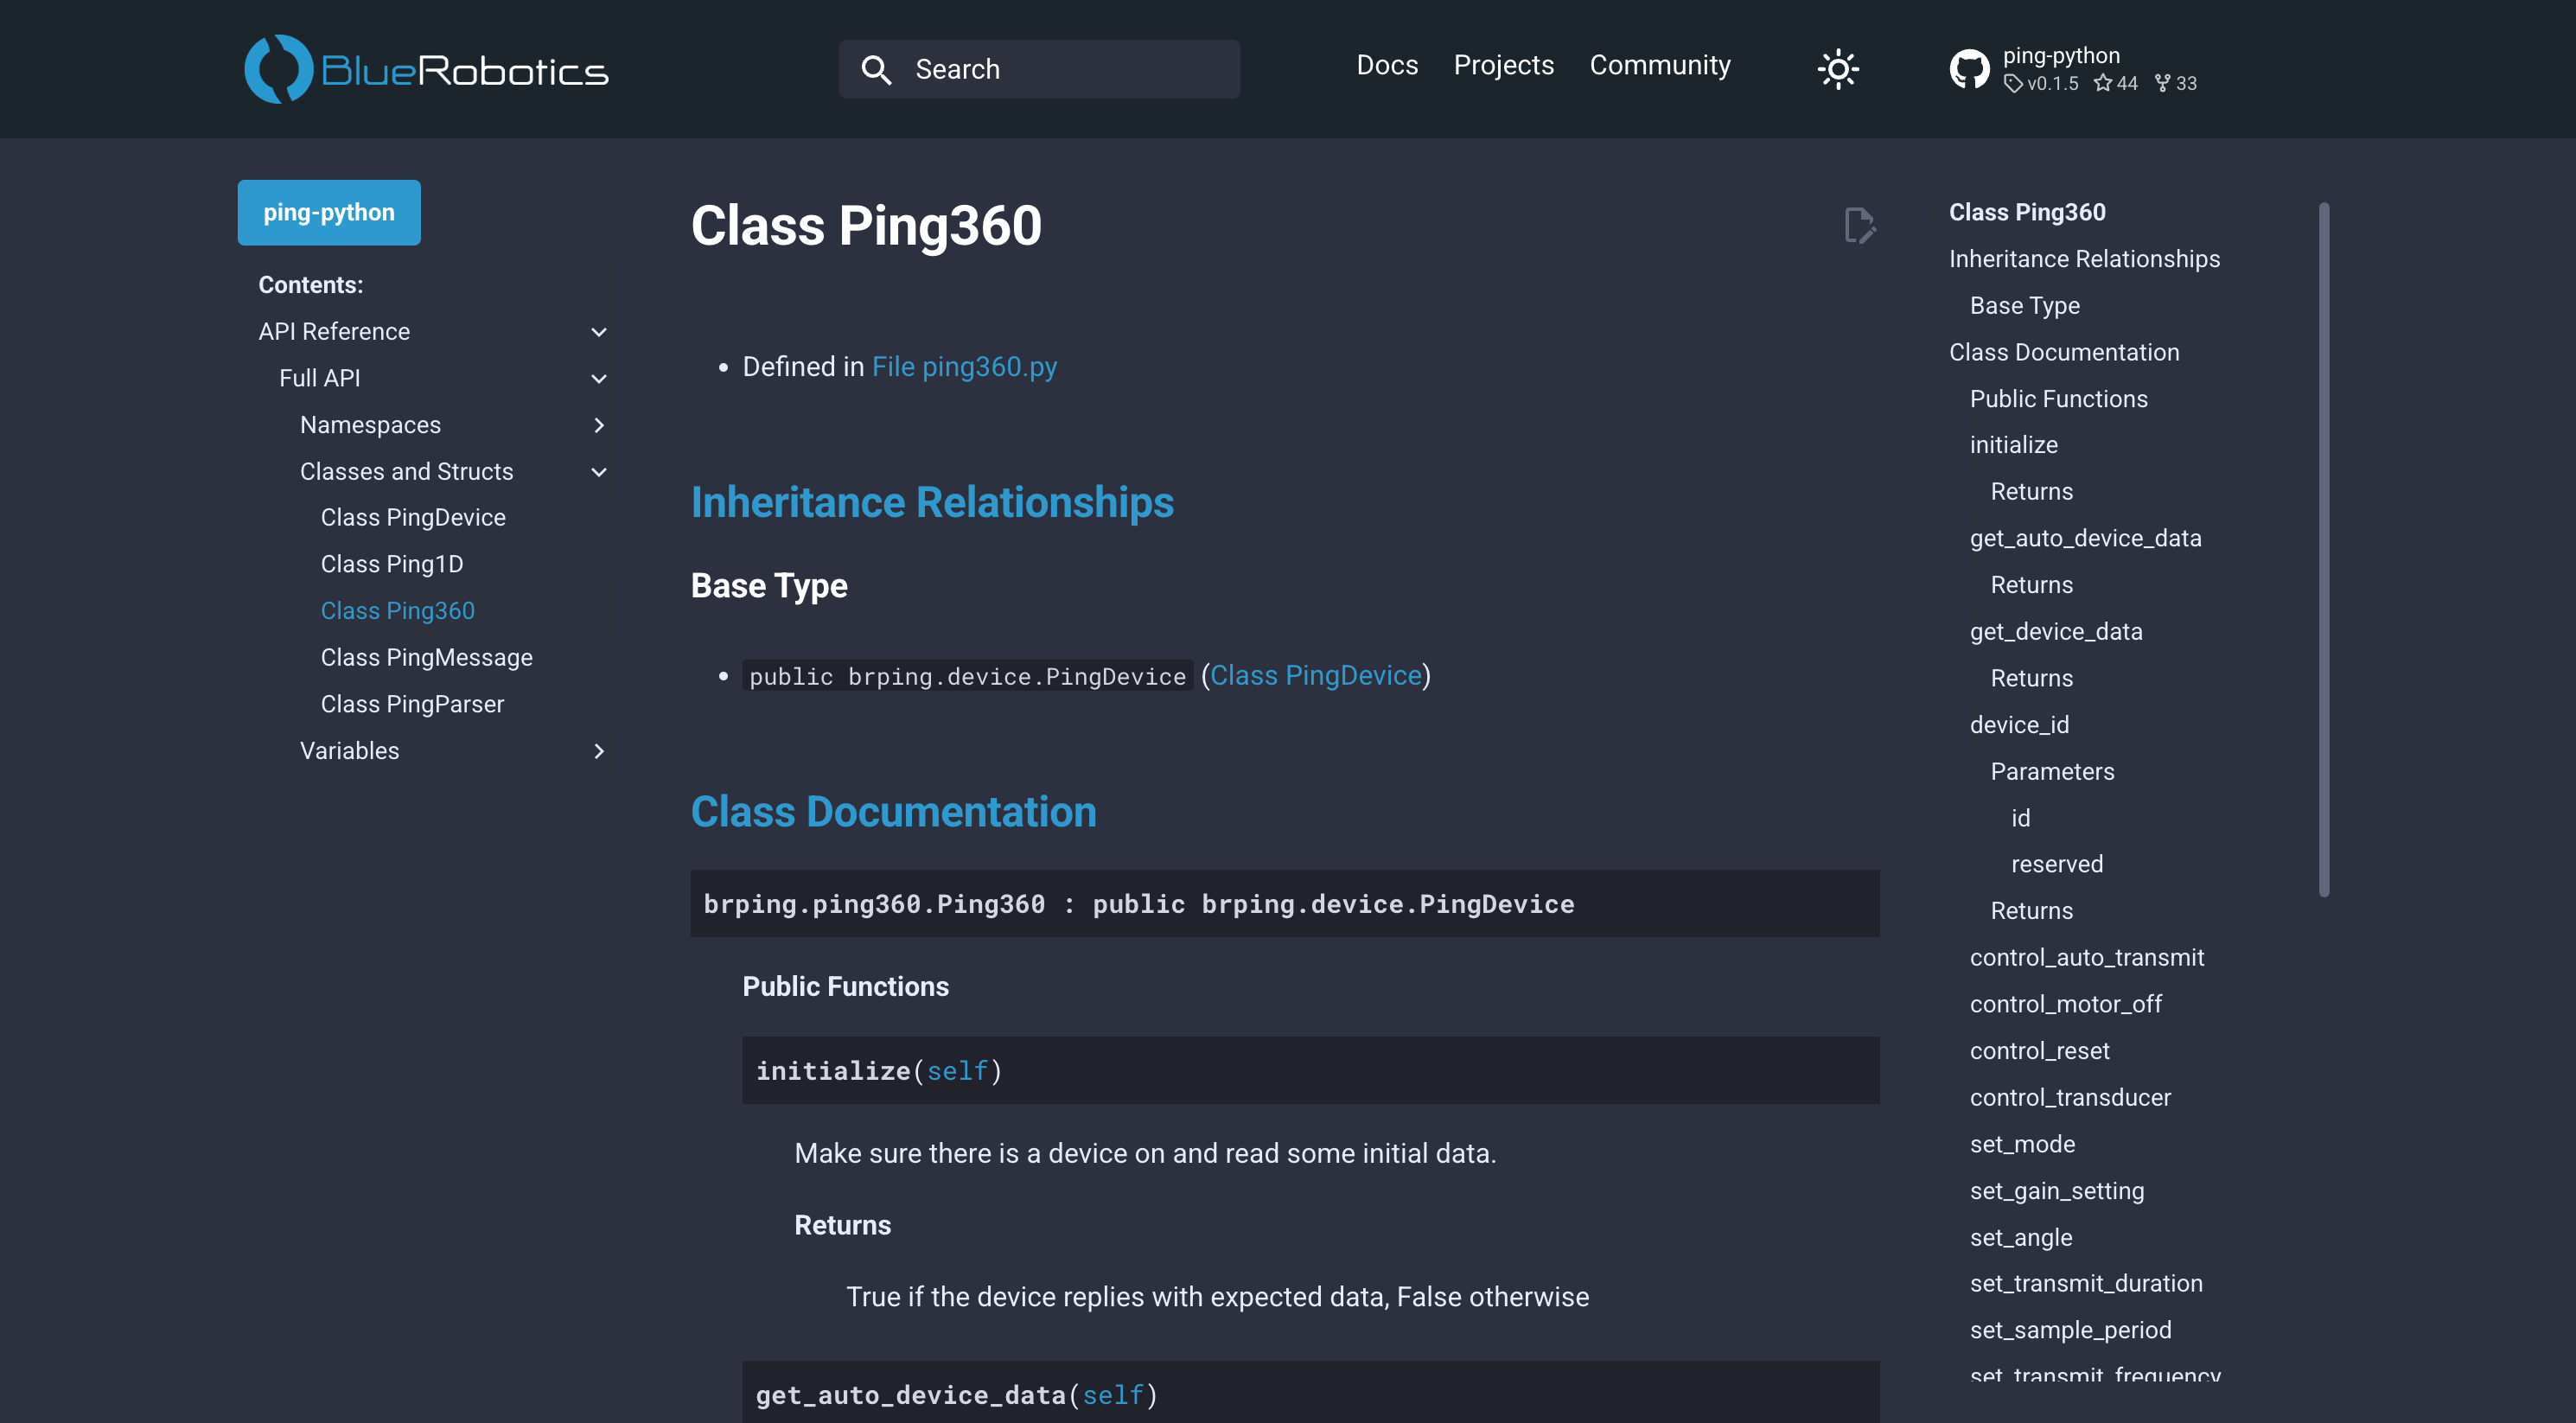Jump to control_transducer in table of contents
The width and height of the screenshot is (2576, 1423).
pyautogui.click(x=2070, y=1097)
